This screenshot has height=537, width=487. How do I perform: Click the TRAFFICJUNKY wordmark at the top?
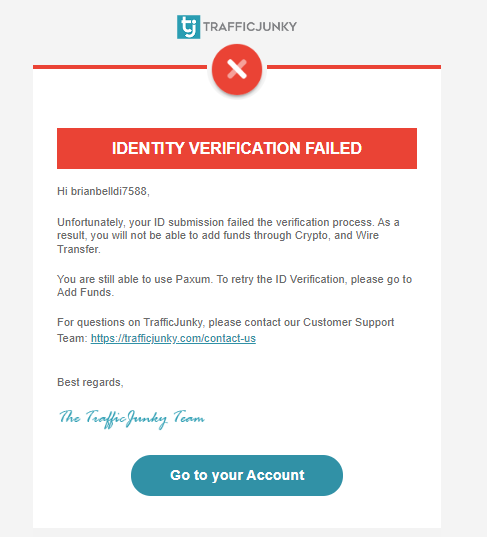pos(250,27)
